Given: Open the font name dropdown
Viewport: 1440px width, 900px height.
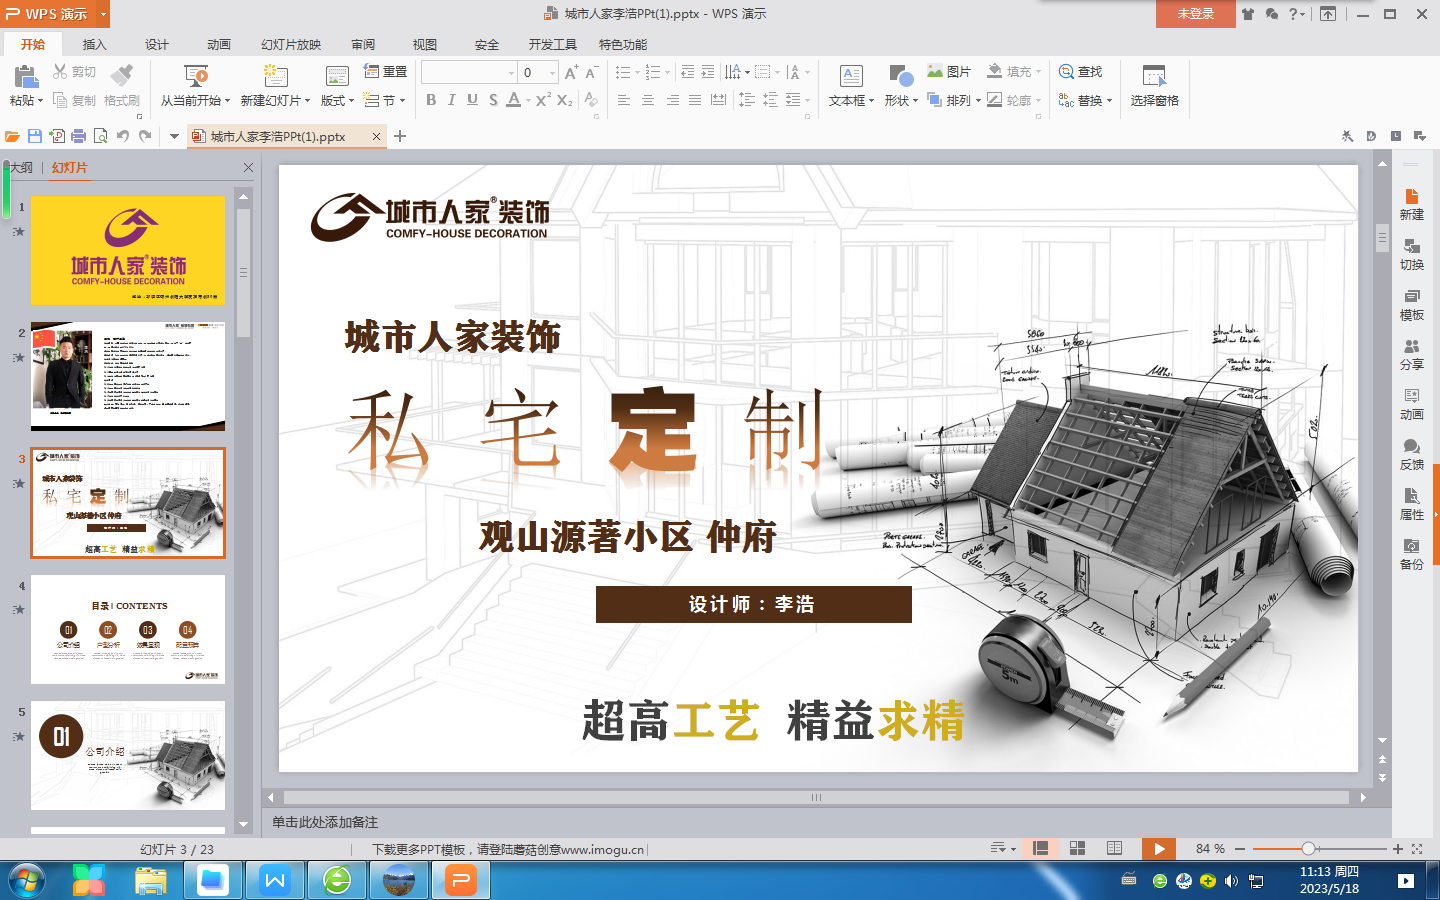Looking at the screenshot, I should (511, 73).
